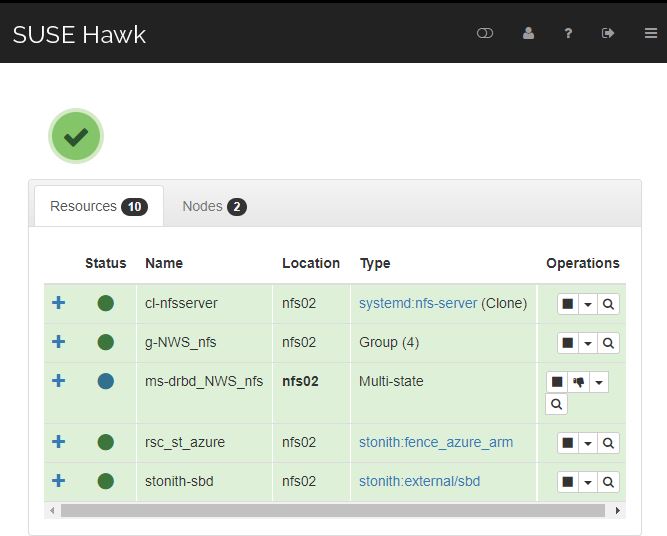View details of ms-drbd_NWS_nfs with magnifier

556,404
